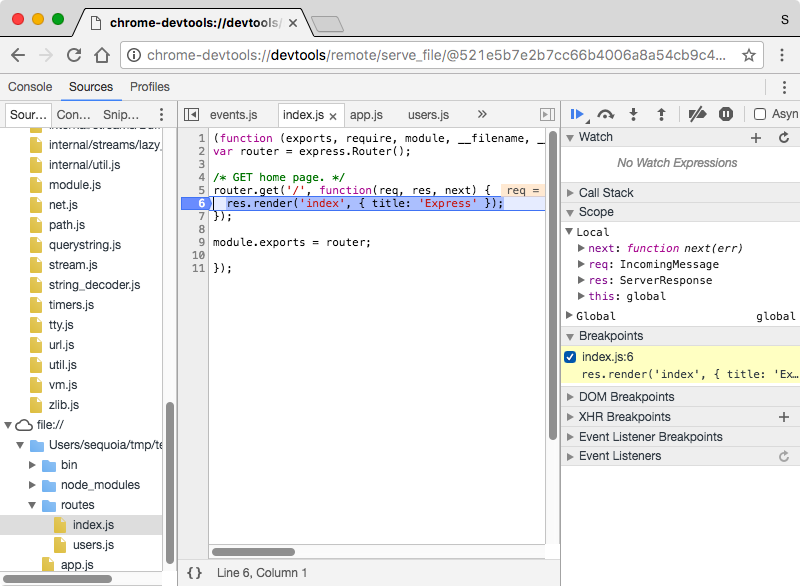This screenshot has width=800, height=586.
Task: Reload the page with refresh icon
Action: (74, 55)
